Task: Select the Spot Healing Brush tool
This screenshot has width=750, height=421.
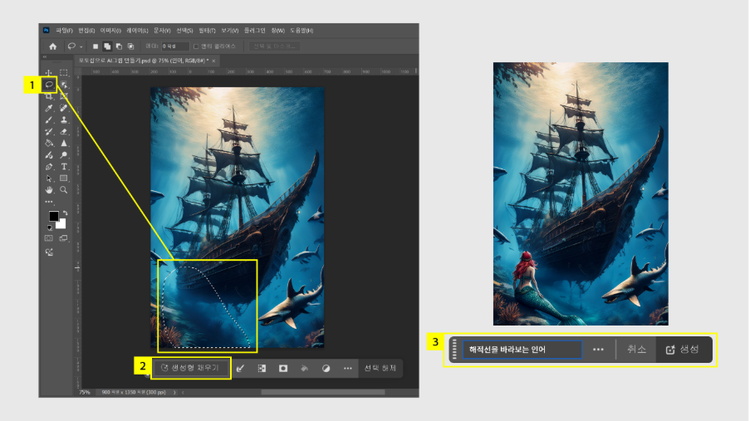Action: pos(64,108)
